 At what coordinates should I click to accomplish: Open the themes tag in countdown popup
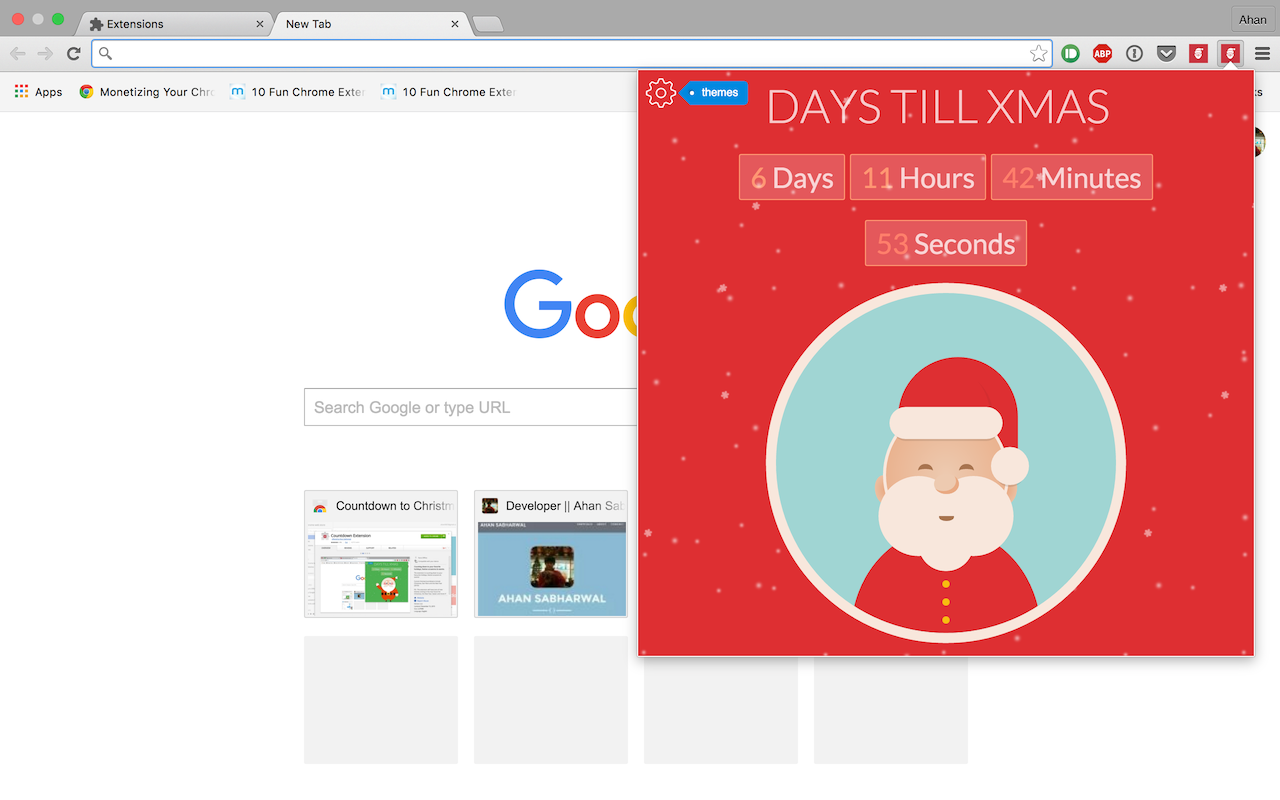(x=714, y=93)
